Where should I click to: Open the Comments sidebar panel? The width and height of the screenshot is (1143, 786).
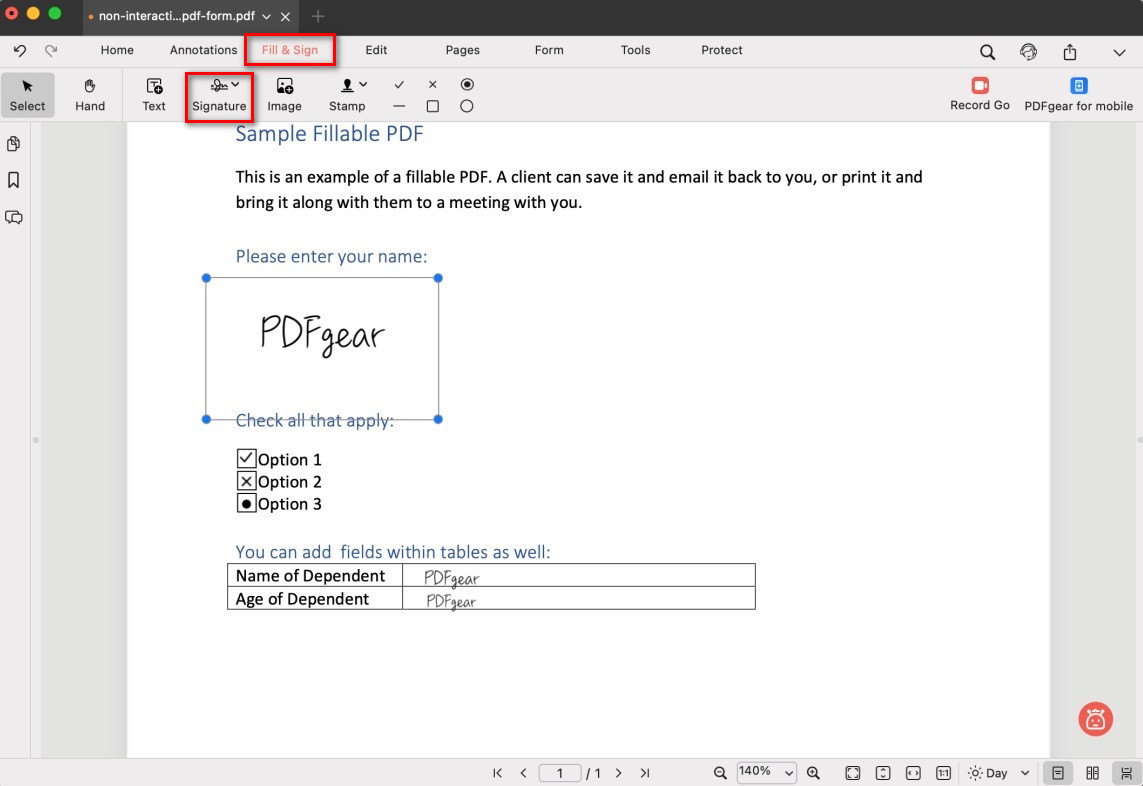14,217
